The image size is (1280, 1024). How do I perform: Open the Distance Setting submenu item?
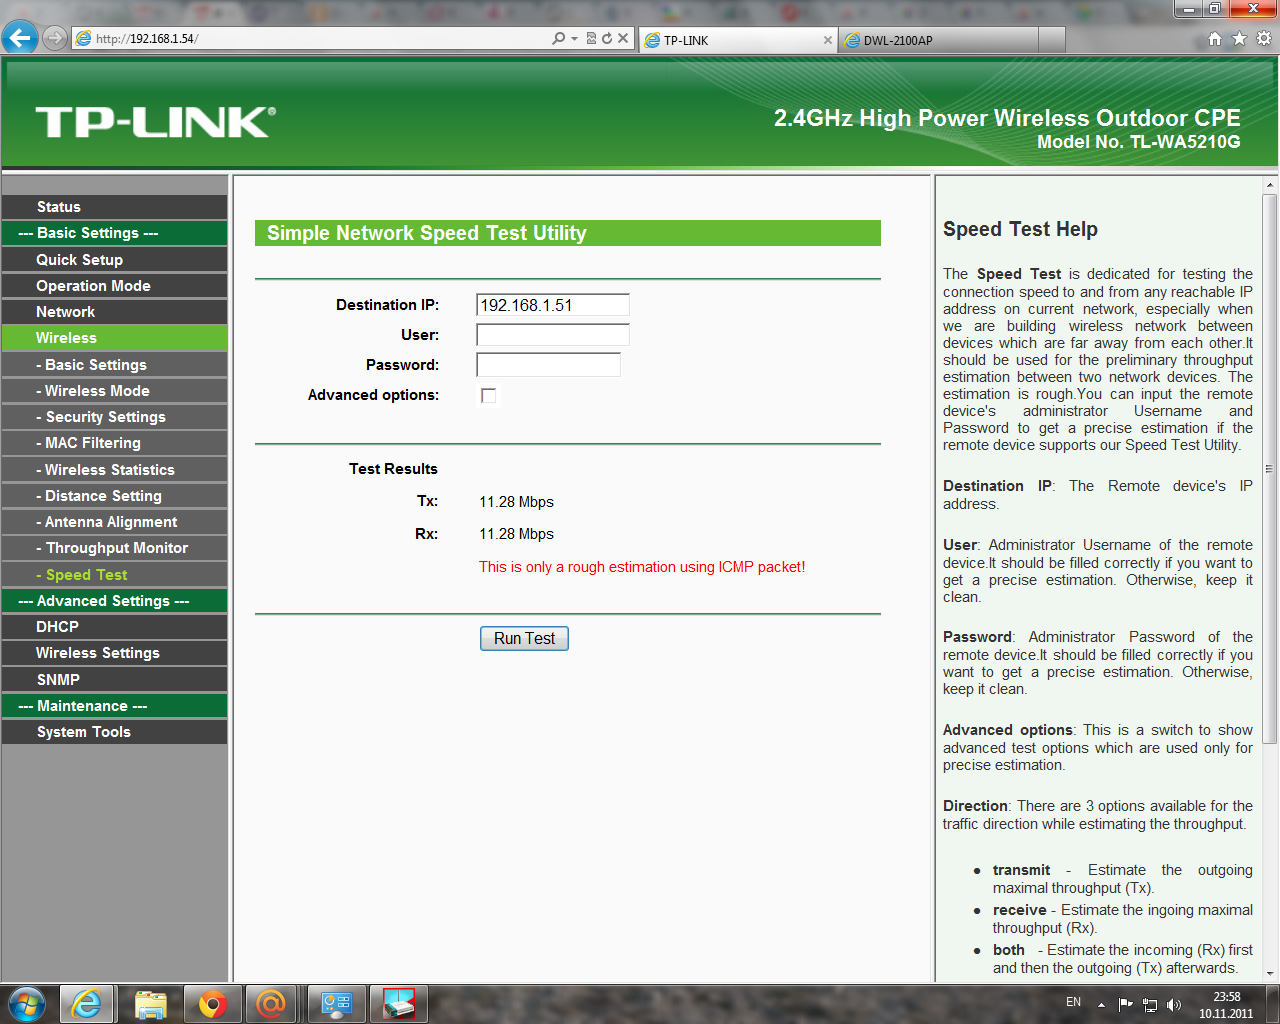114,496
